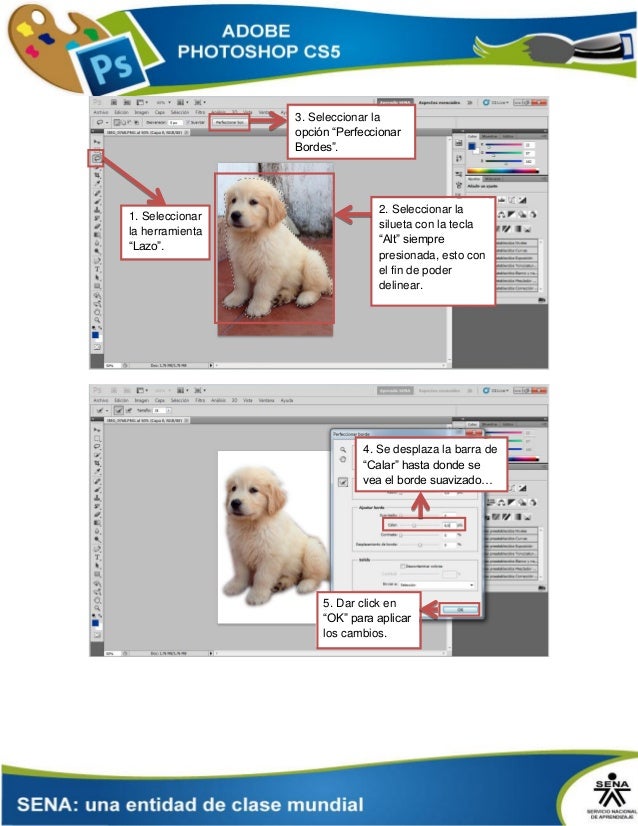Click the Zoom tool inside the Perfeccionar borde dialog
Viewport: 638px width, 826px height.
(x=342, y=450)
